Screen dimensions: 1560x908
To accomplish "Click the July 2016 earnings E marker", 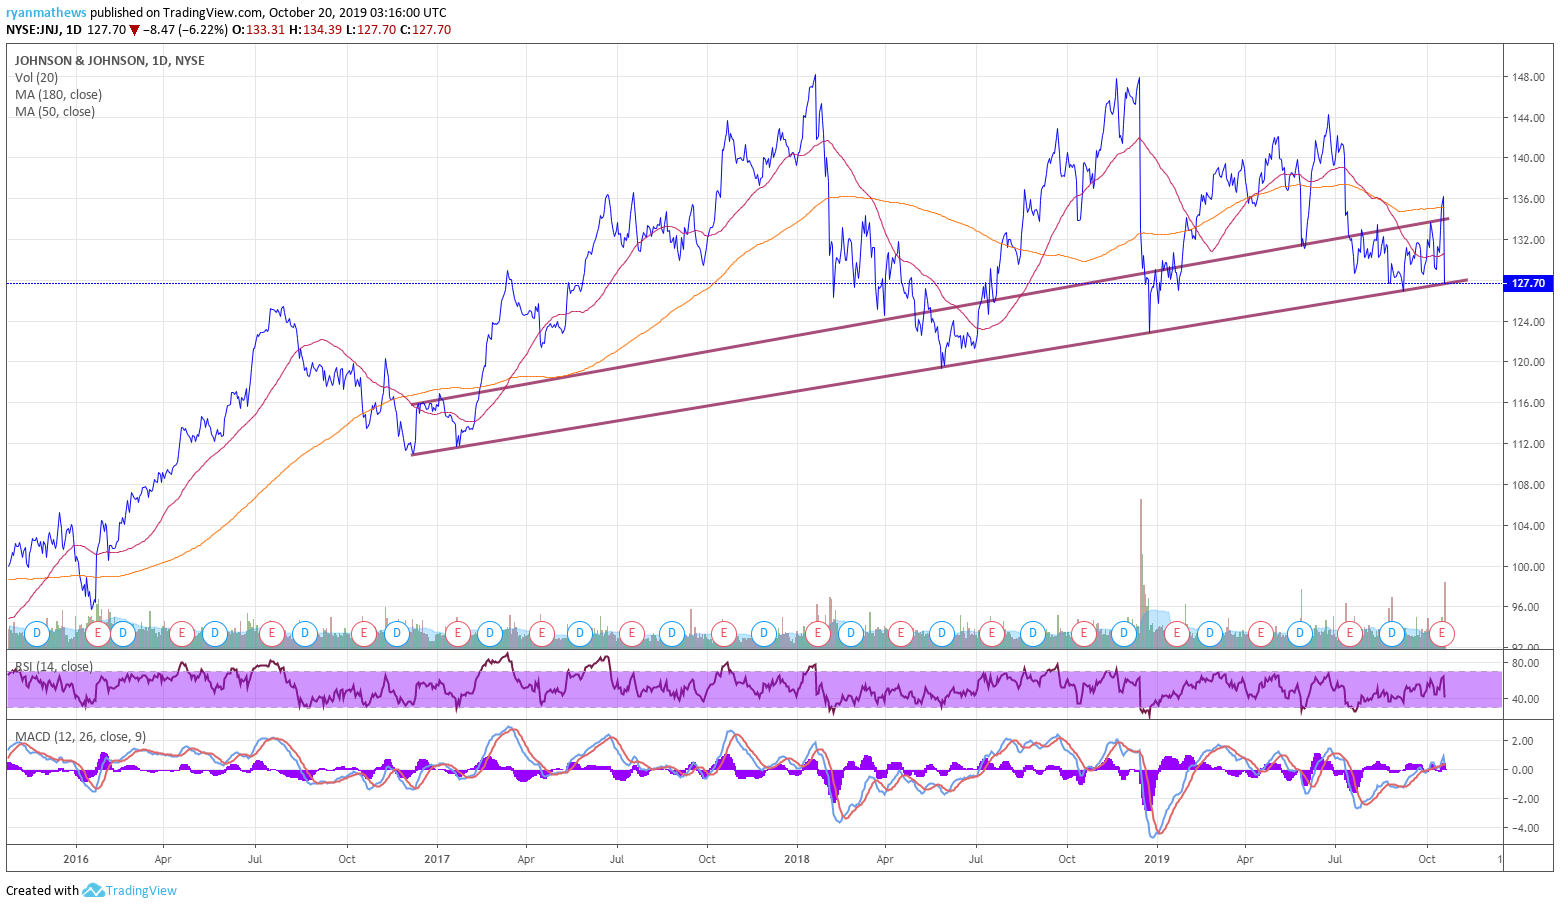I will tap(272, 633).
